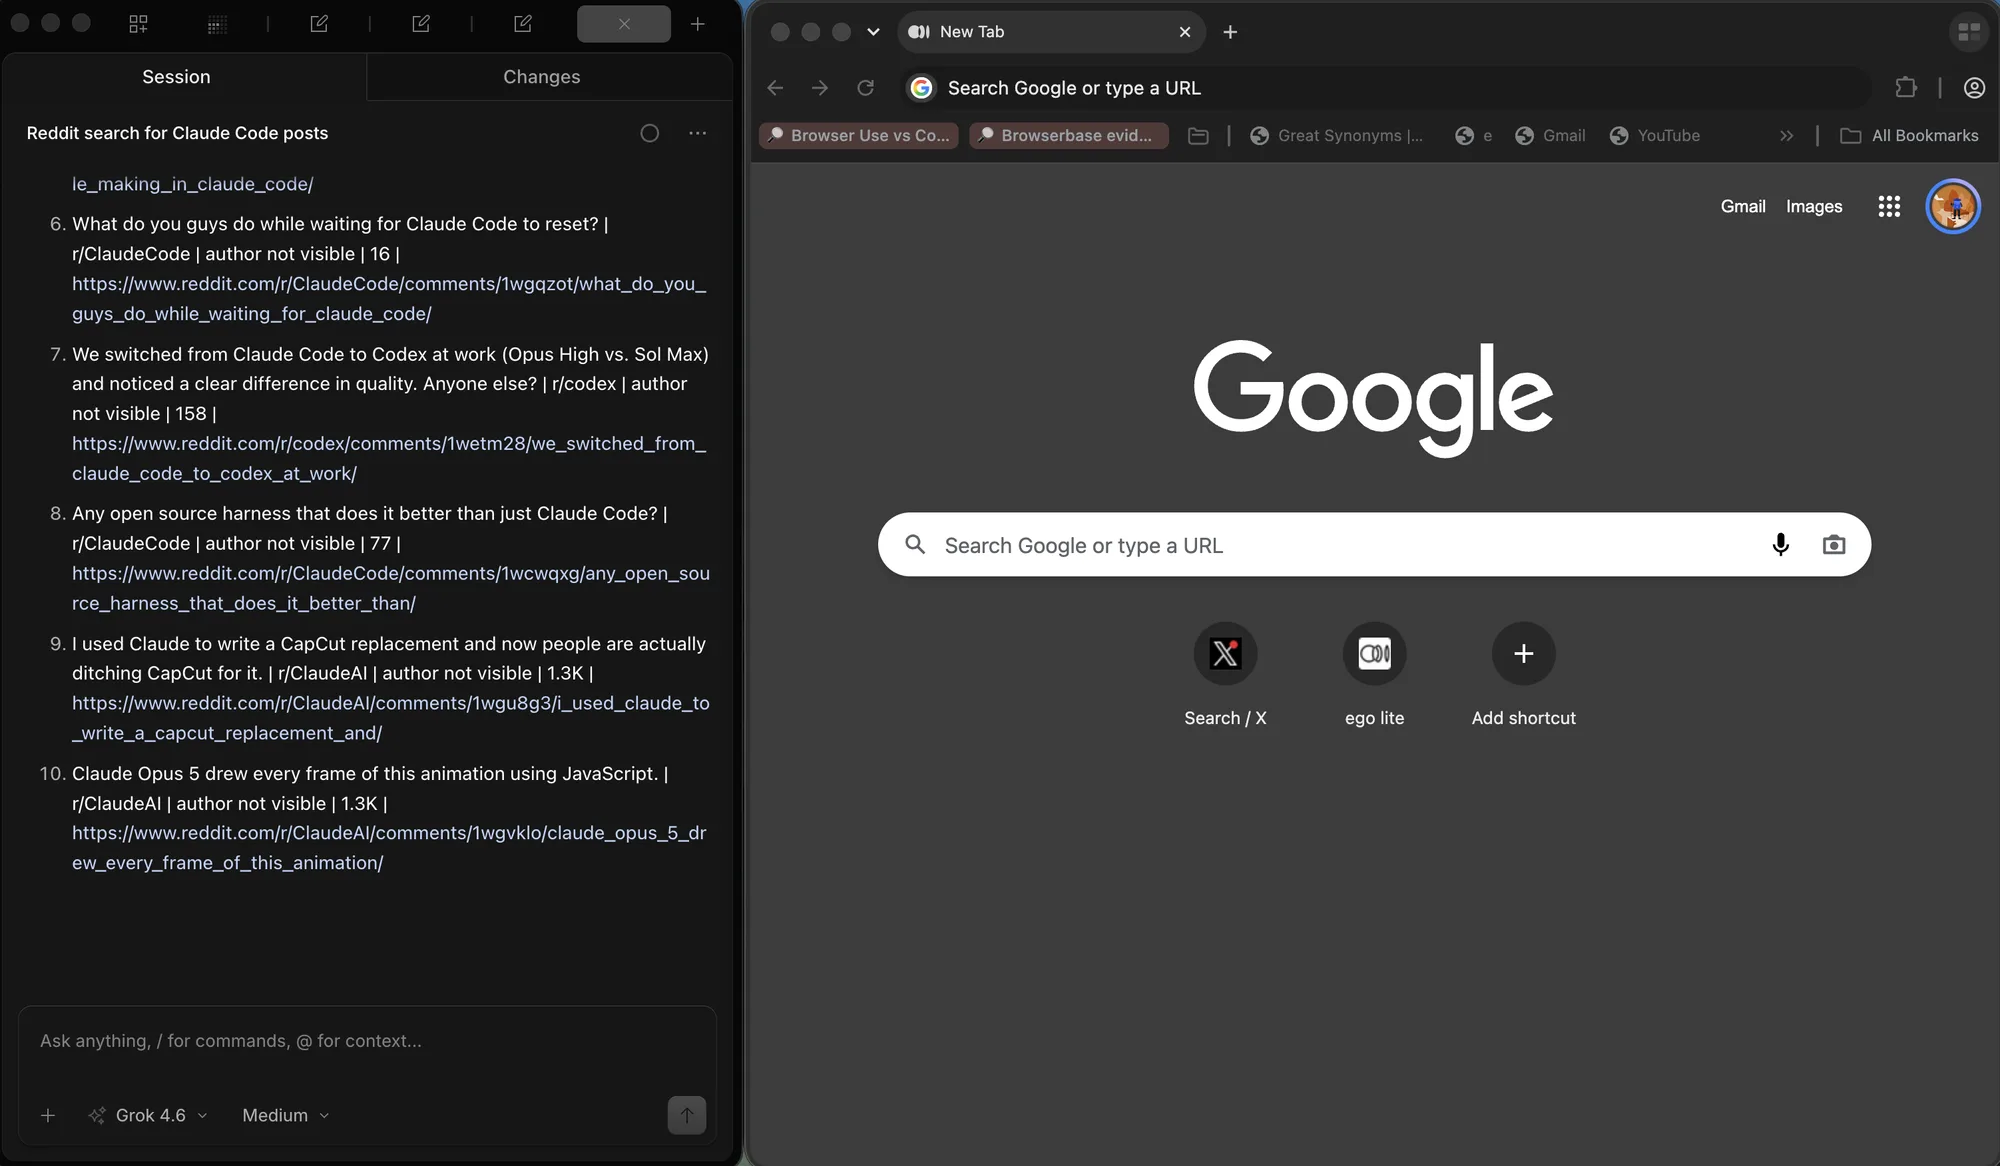Open the add-workspace grid-plus icon
2000x1166 pixels.
[x=138, y=24]
